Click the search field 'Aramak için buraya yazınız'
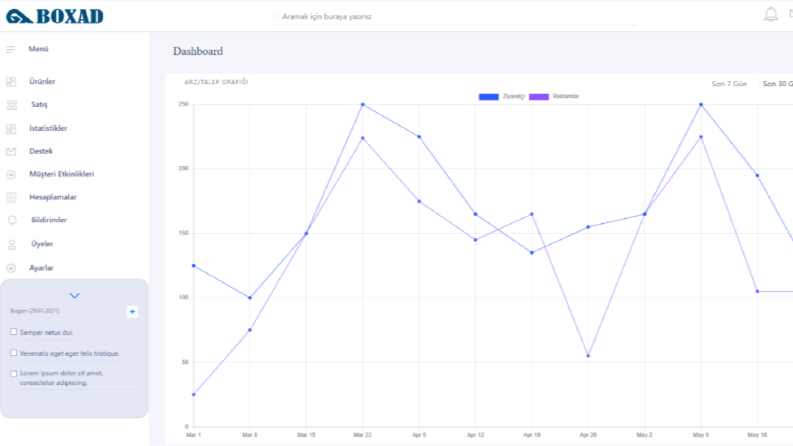 pyautogui.click(x=453, y=17)
